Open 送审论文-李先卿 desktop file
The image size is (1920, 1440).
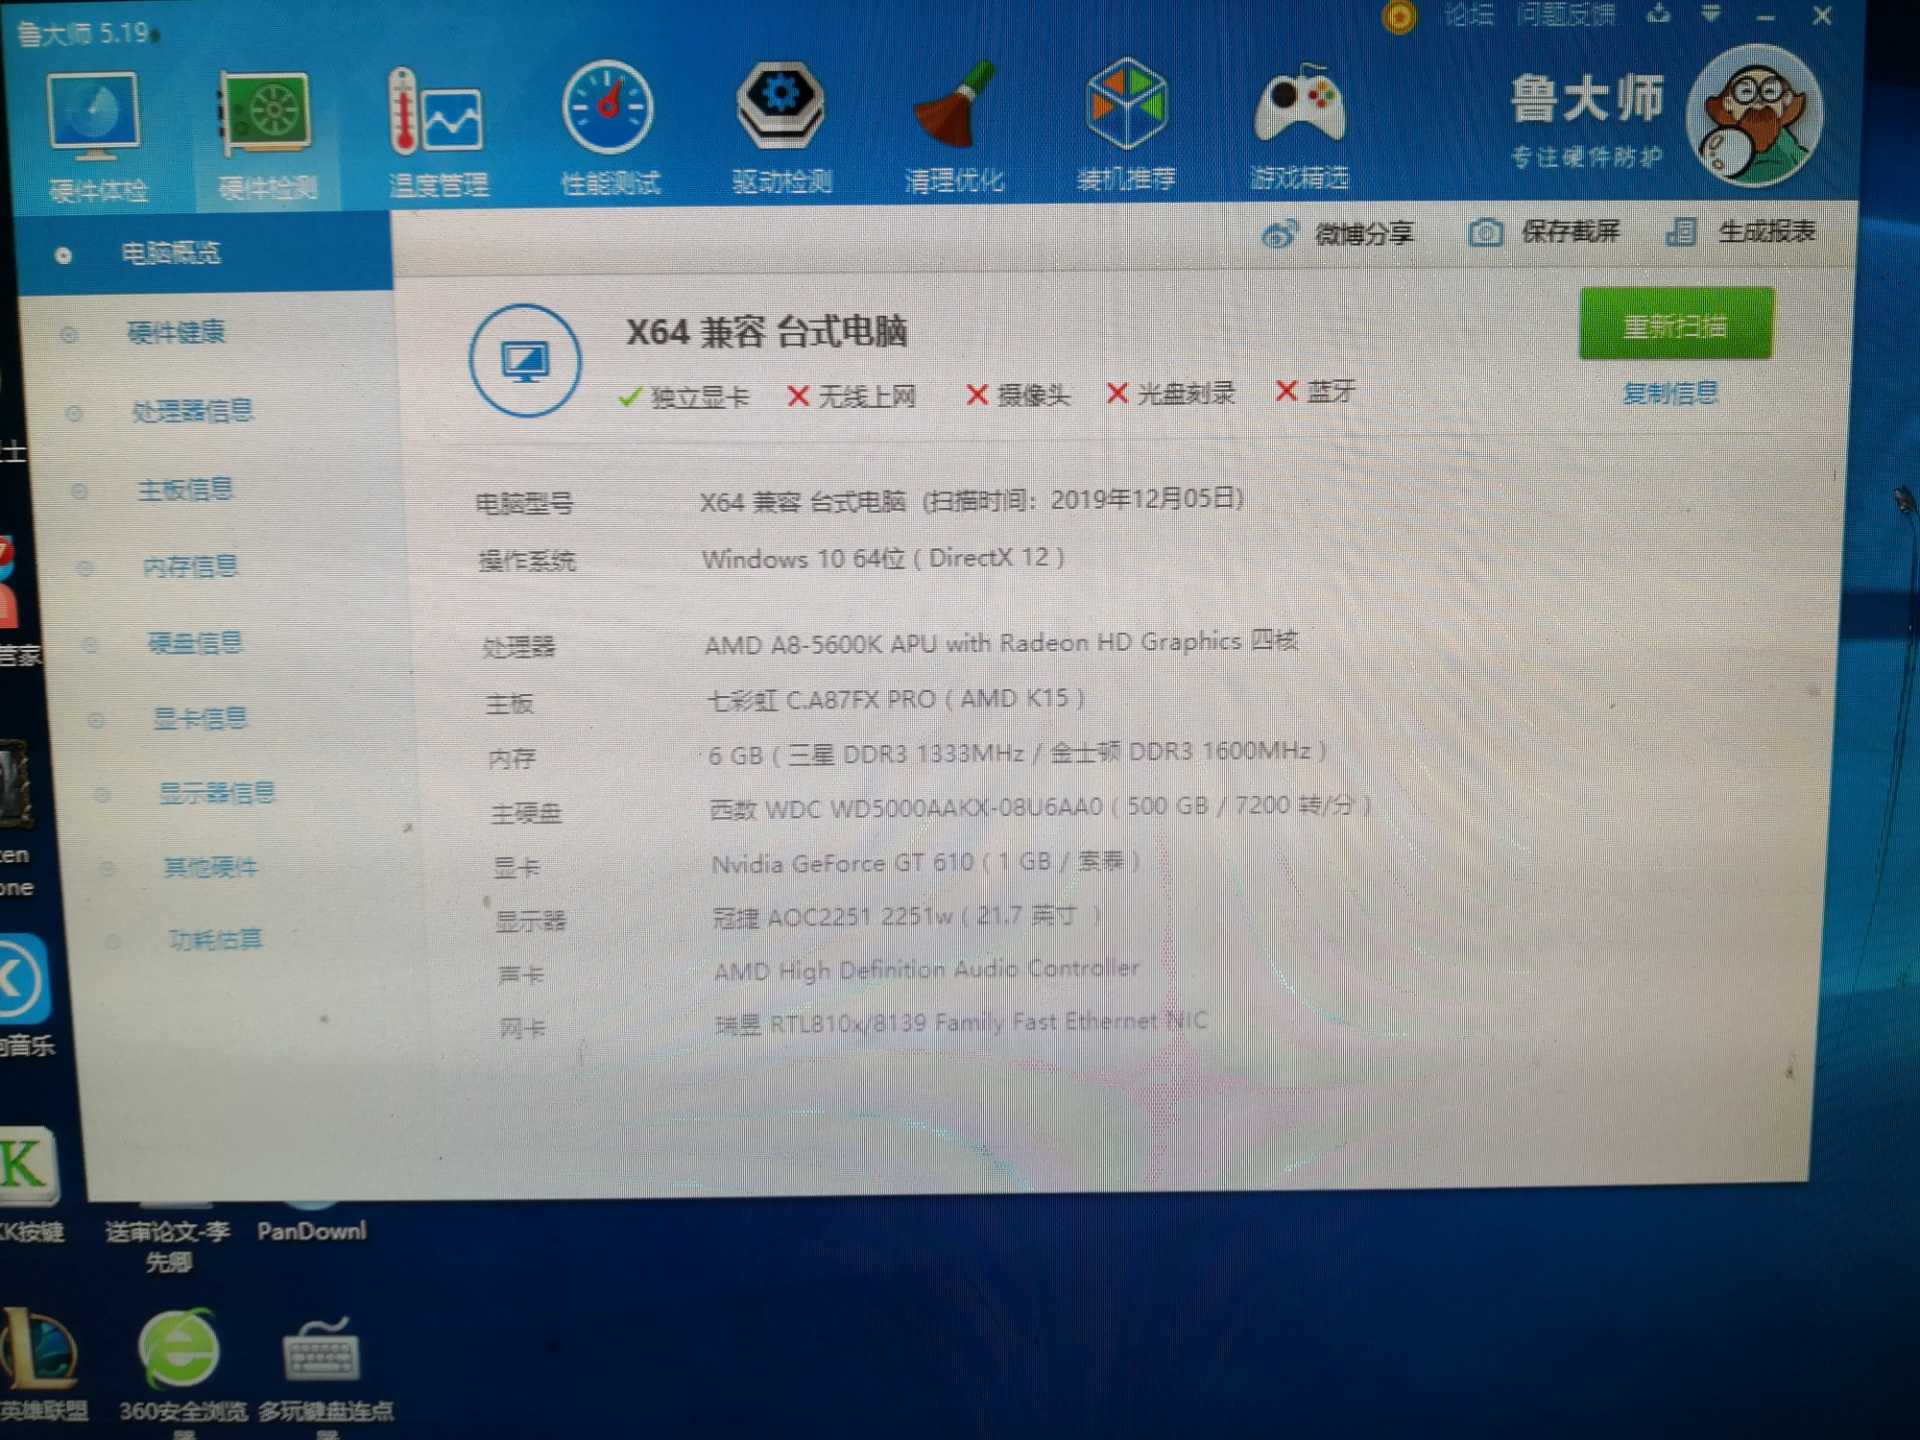(168, 1238)
